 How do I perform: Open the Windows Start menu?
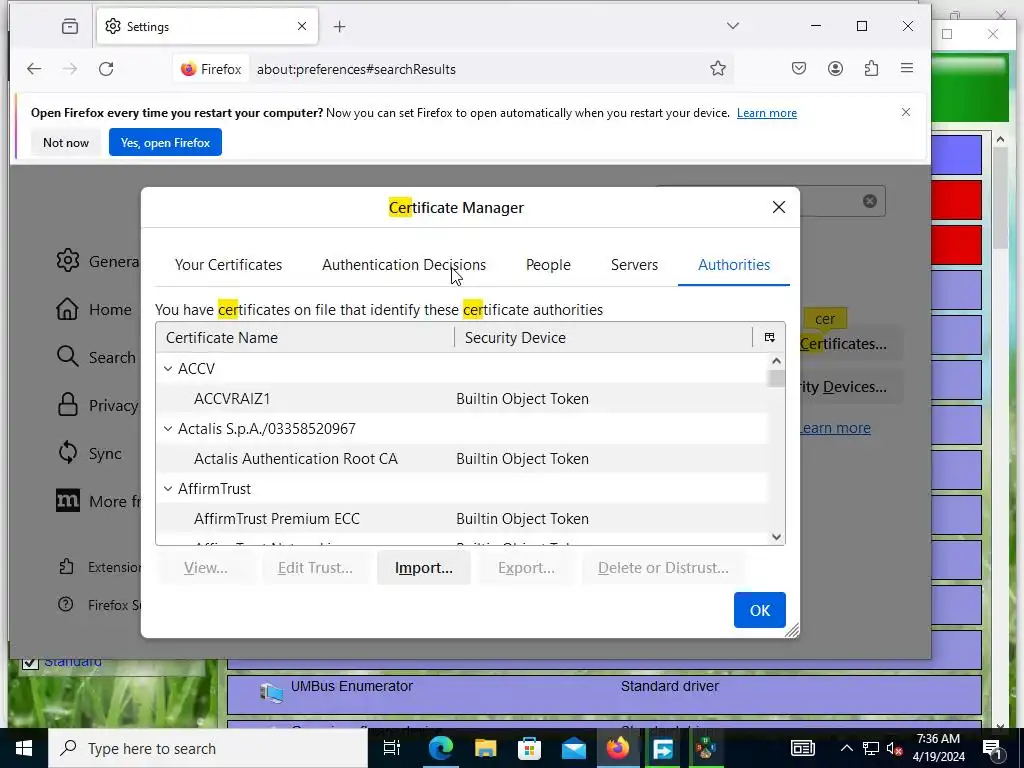click(24, 748)
